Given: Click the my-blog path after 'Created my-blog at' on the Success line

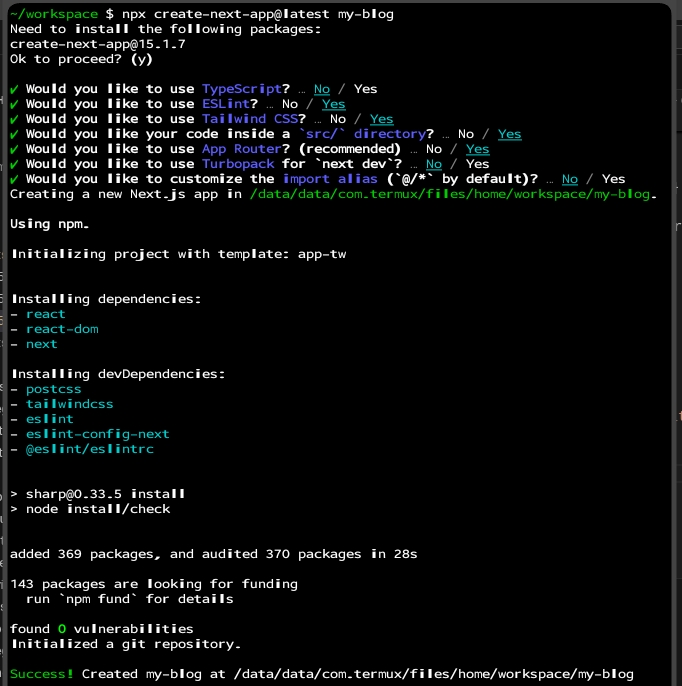Looking at the screenshot, I should 434,674.
